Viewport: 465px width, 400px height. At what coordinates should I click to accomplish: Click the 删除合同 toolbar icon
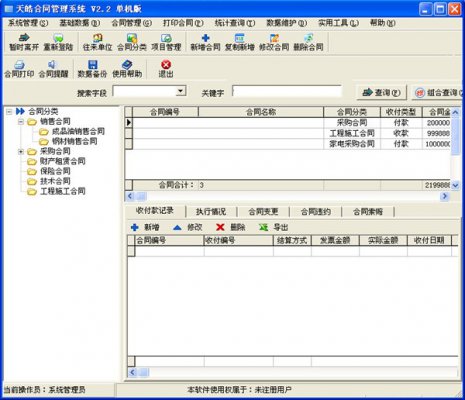tap(308, 38)
